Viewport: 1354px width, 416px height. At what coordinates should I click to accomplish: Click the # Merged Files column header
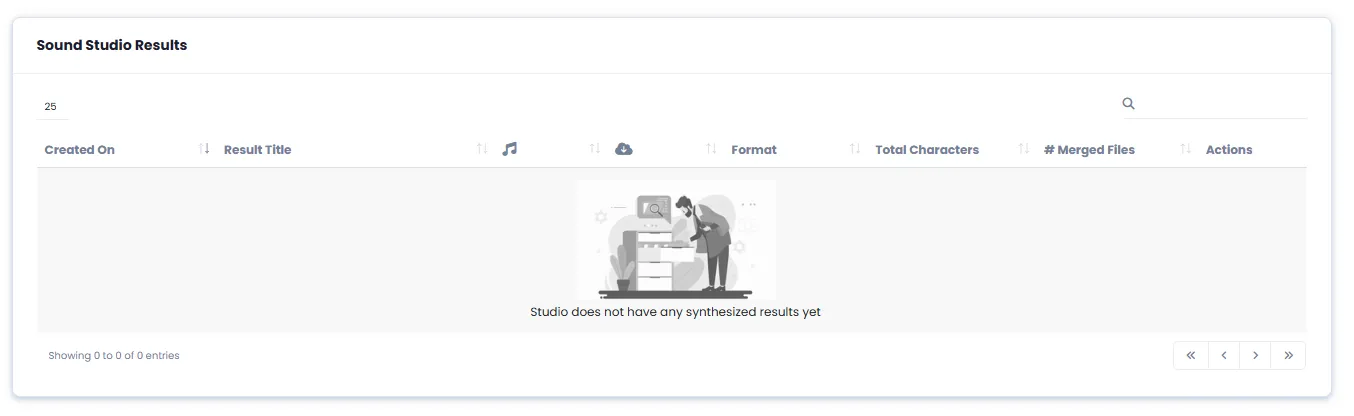[1089, 150]
